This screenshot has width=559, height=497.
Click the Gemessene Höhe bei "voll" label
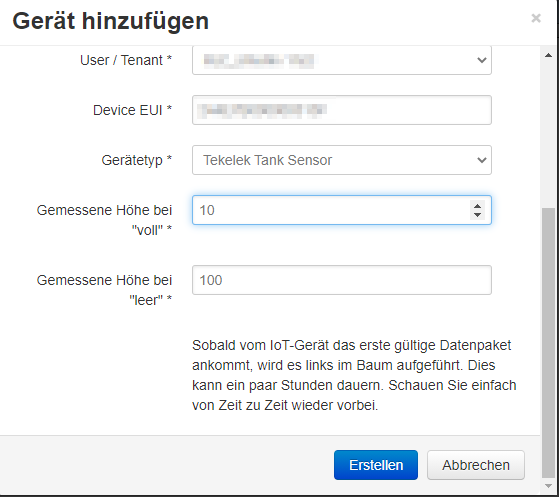point(104,220)
